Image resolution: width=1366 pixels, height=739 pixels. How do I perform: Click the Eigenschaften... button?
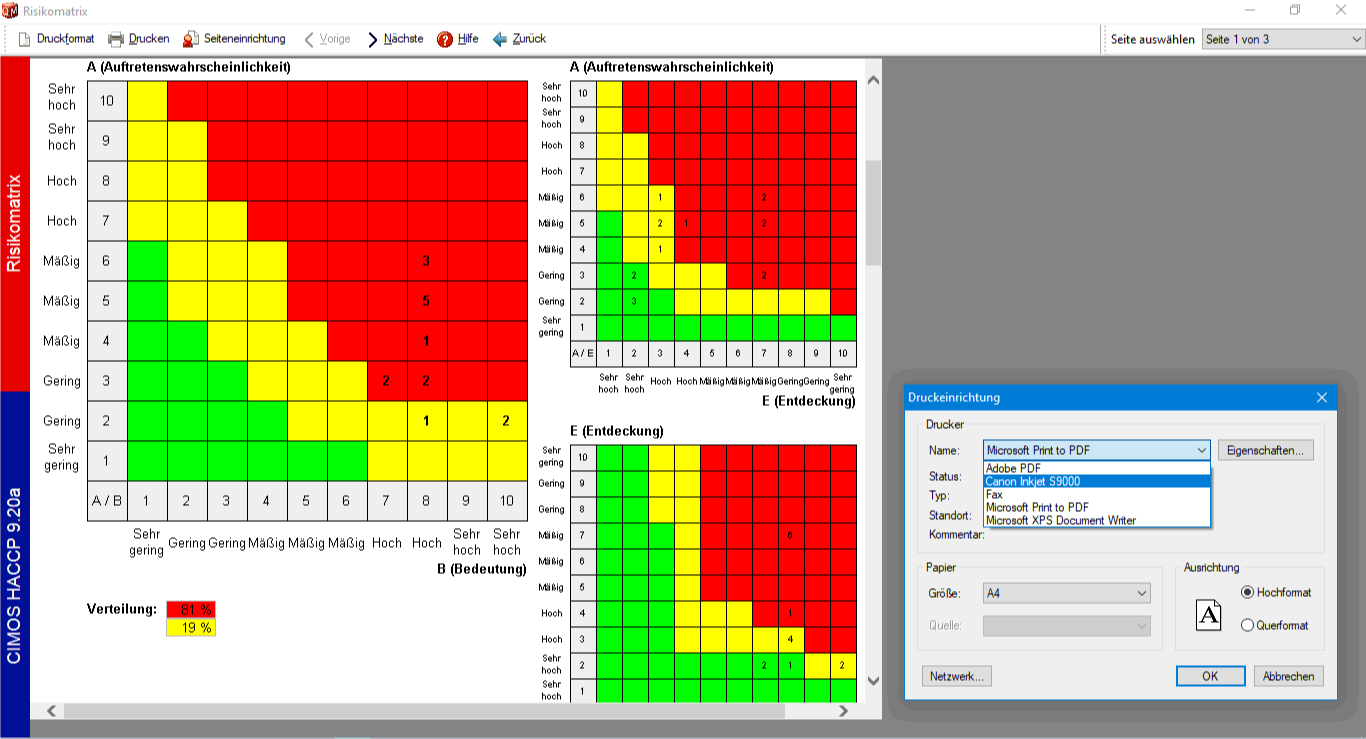pos(1265,450)
